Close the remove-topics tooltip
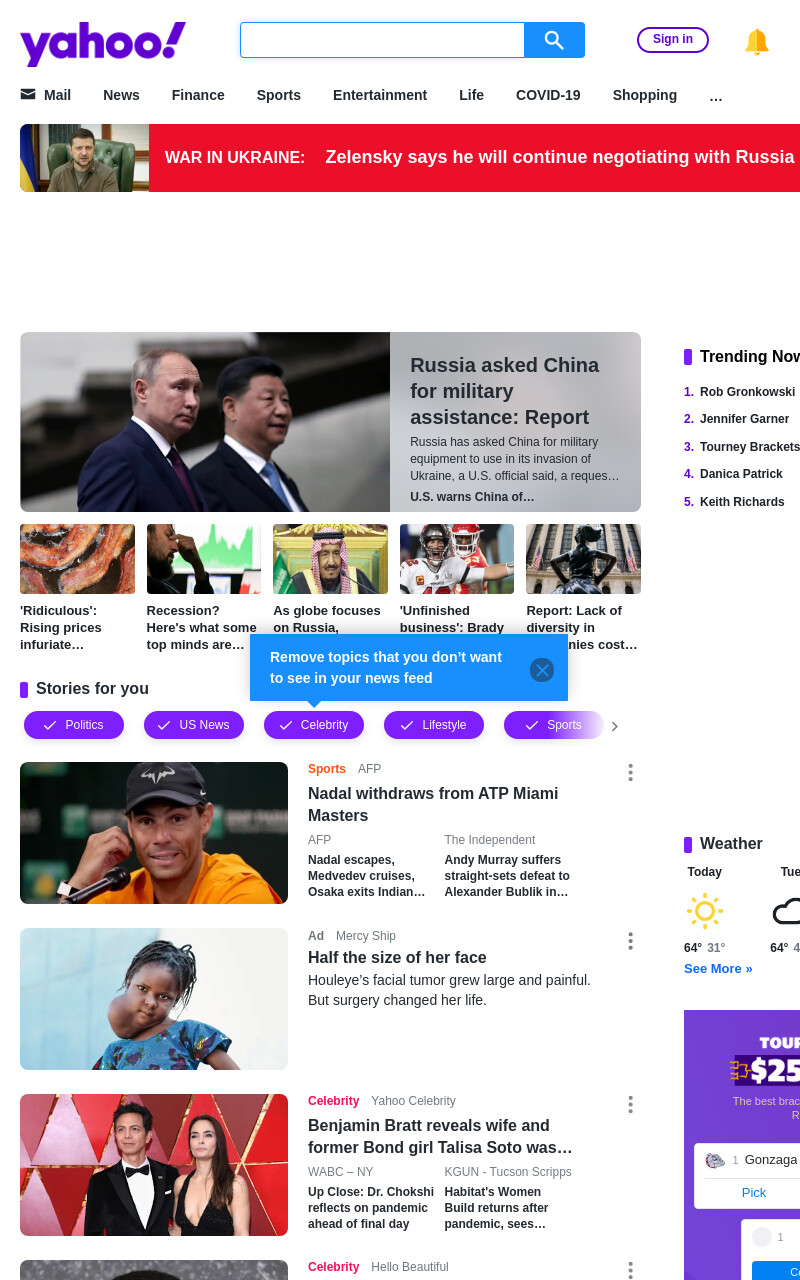Image resolution: width=800 pixels, height=1280 pixels. point(542,670)
